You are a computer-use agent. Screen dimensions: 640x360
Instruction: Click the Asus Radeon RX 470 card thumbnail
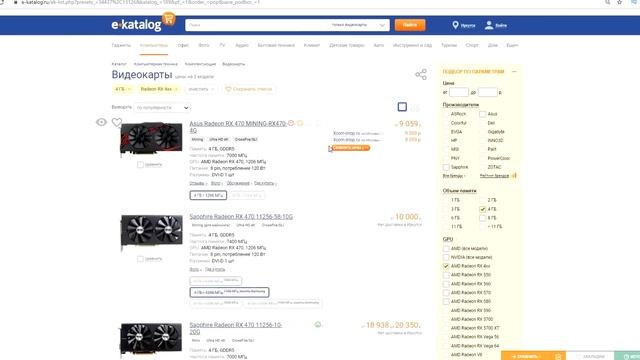pyautogui.click(x=151, y=139)
